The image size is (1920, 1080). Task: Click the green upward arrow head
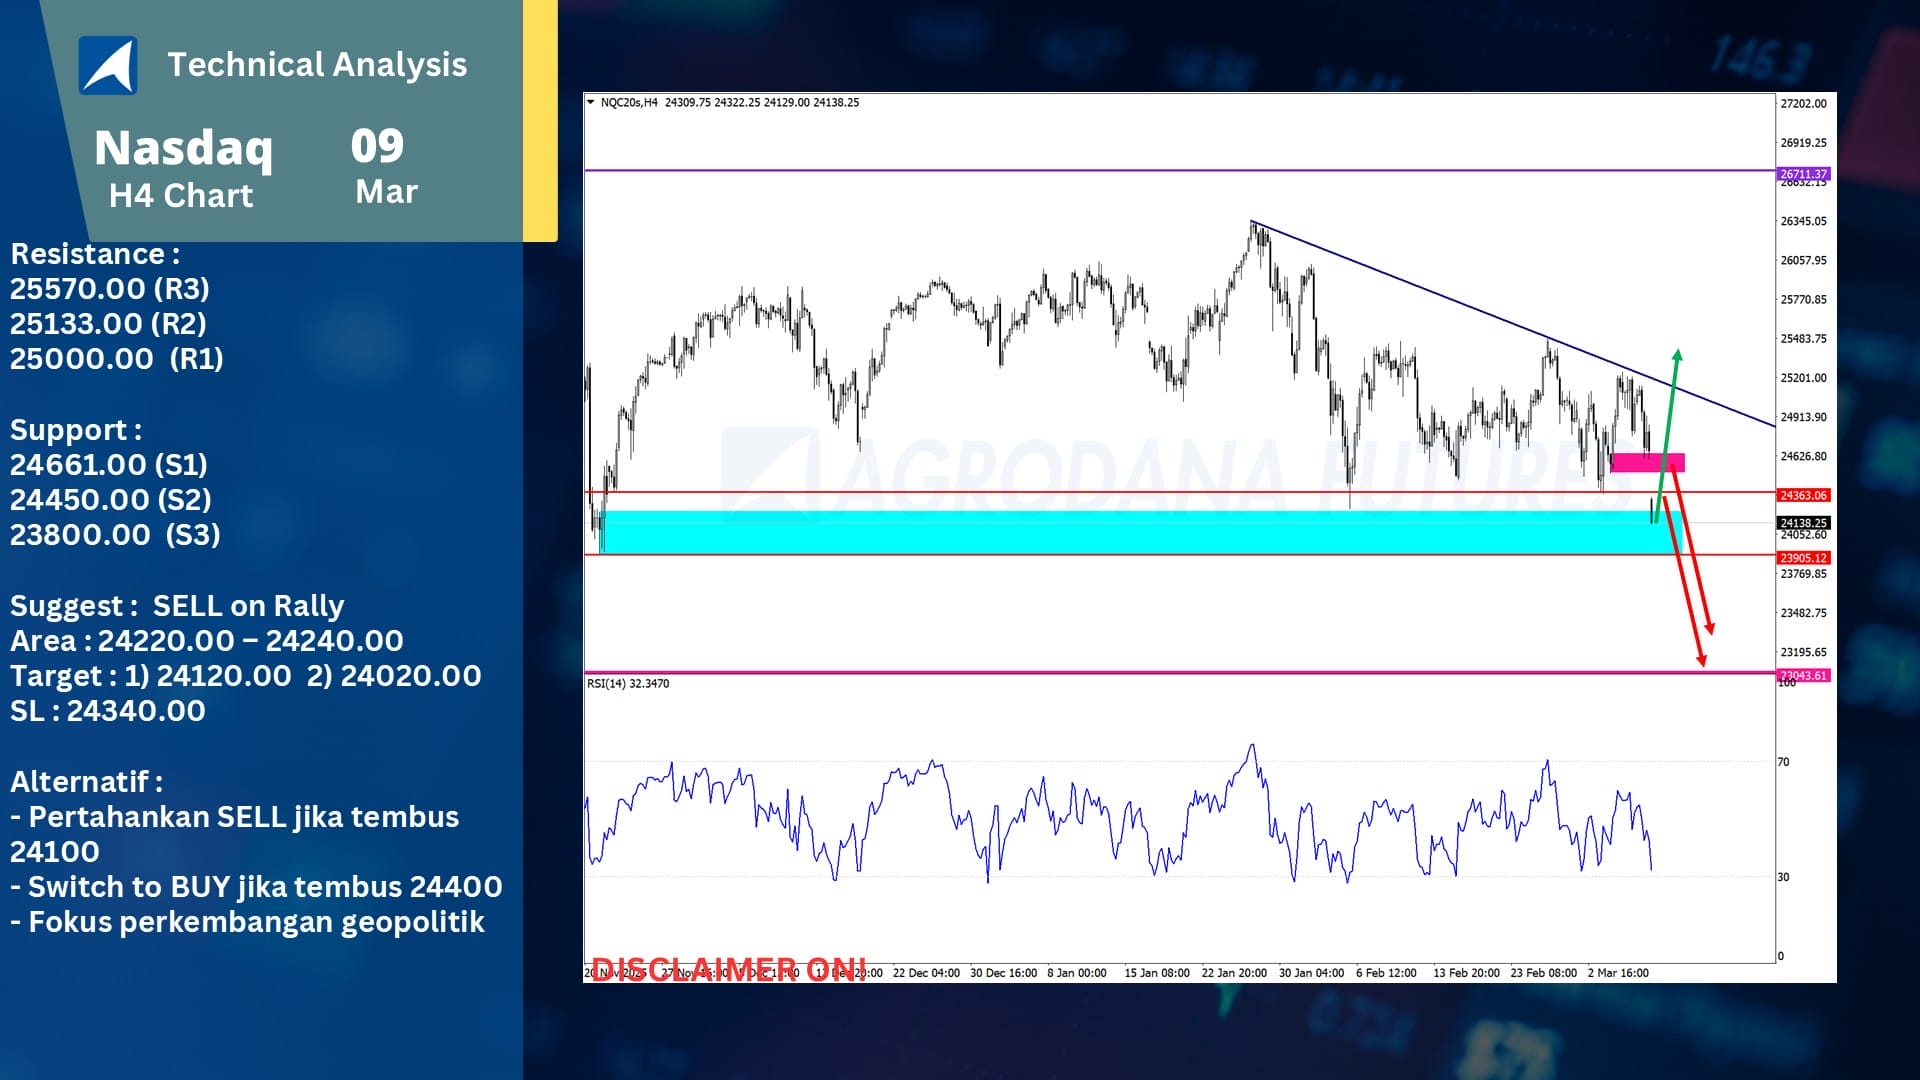click(1677, 355)
